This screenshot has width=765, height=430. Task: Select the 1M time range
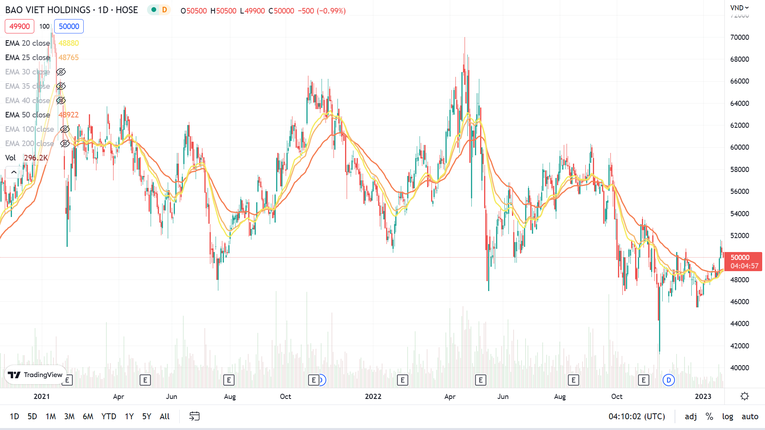51,416
